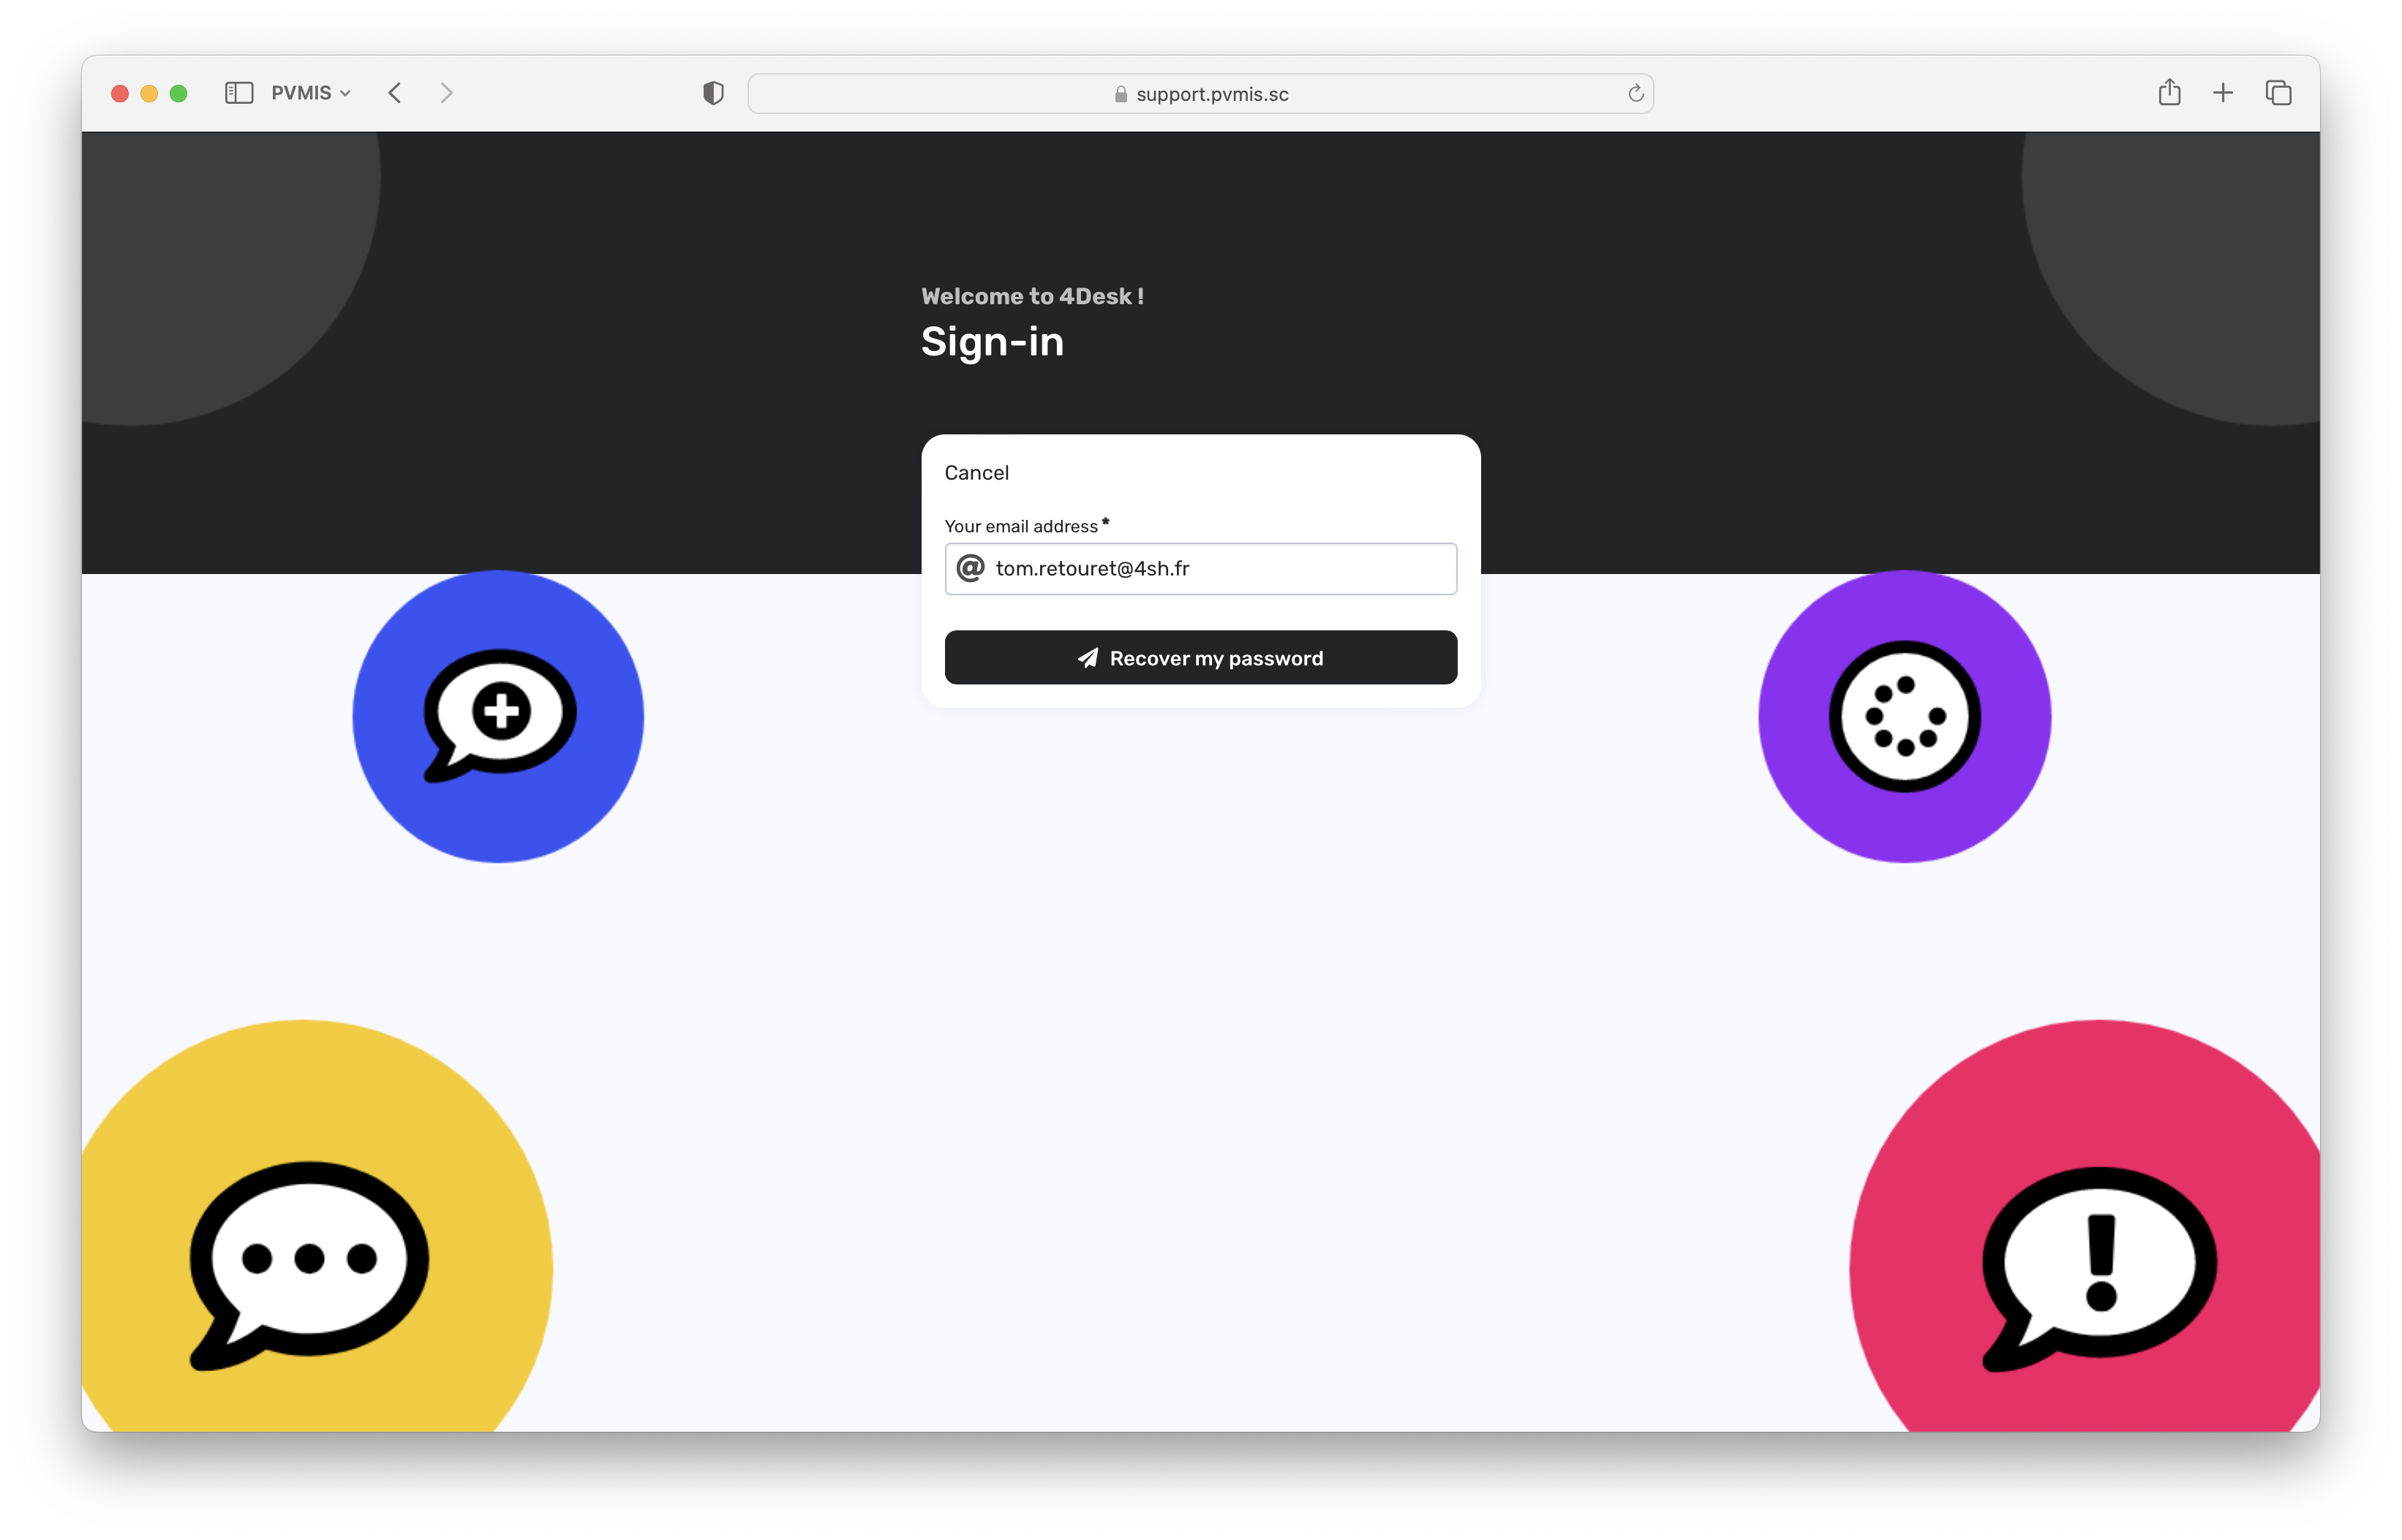Screen dimensions: 2402x1540
Task: Click the support.pvmis.sc address bar
Action: [x=1200, y=94]
